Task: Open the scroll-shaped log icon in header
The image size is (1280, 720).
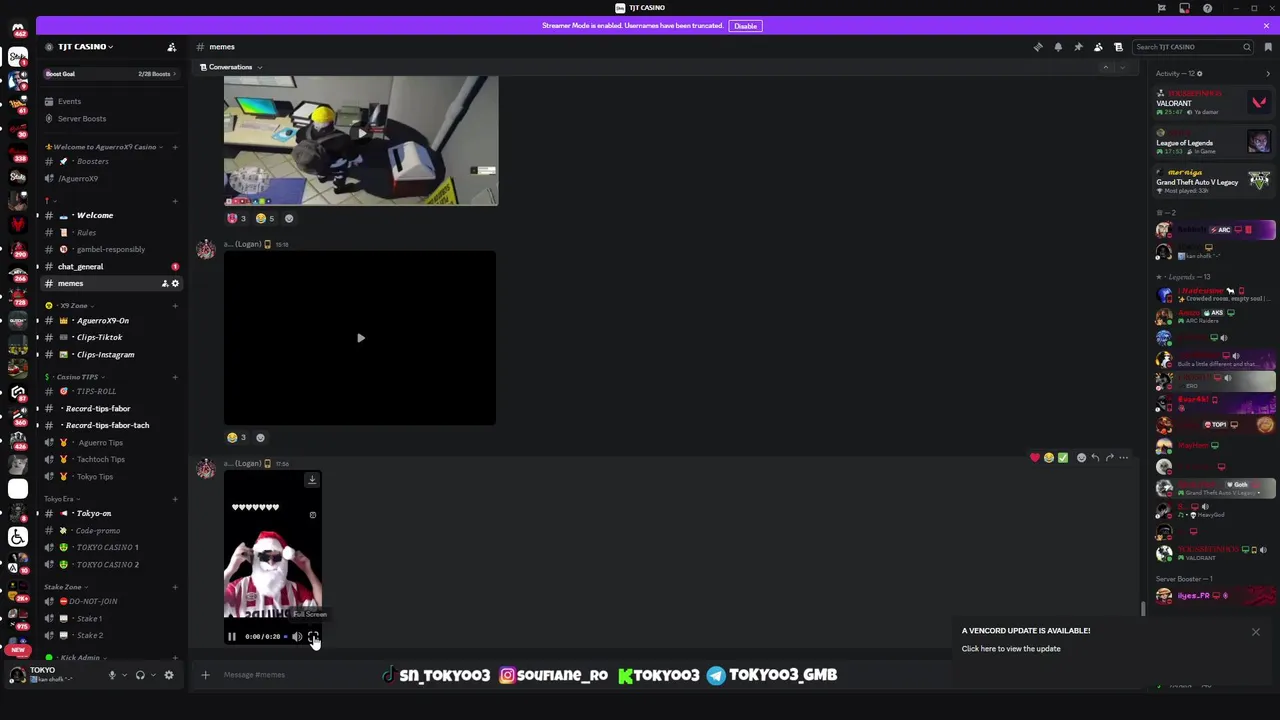Action: pyautogui.click(x=1118, y=47)
